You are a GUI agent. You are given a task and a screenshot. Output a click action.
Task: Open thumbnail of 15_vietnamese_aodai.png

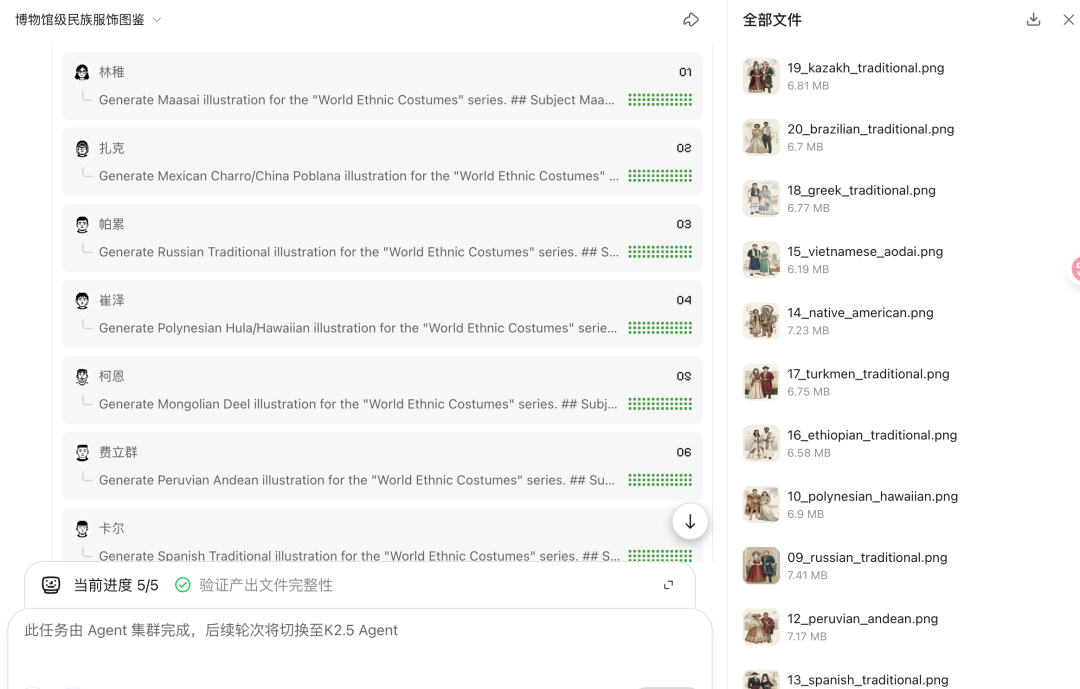[x=761, y=260]
